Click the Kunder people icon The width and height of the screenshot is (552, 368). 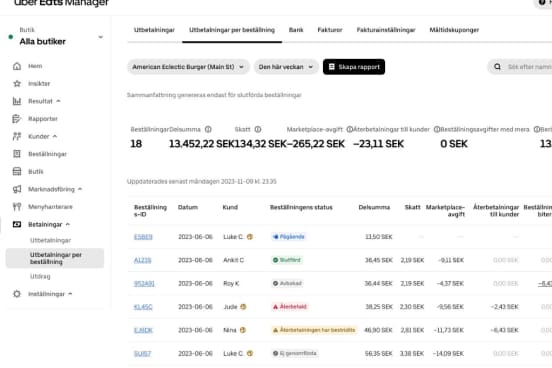[x=17, y=137]
